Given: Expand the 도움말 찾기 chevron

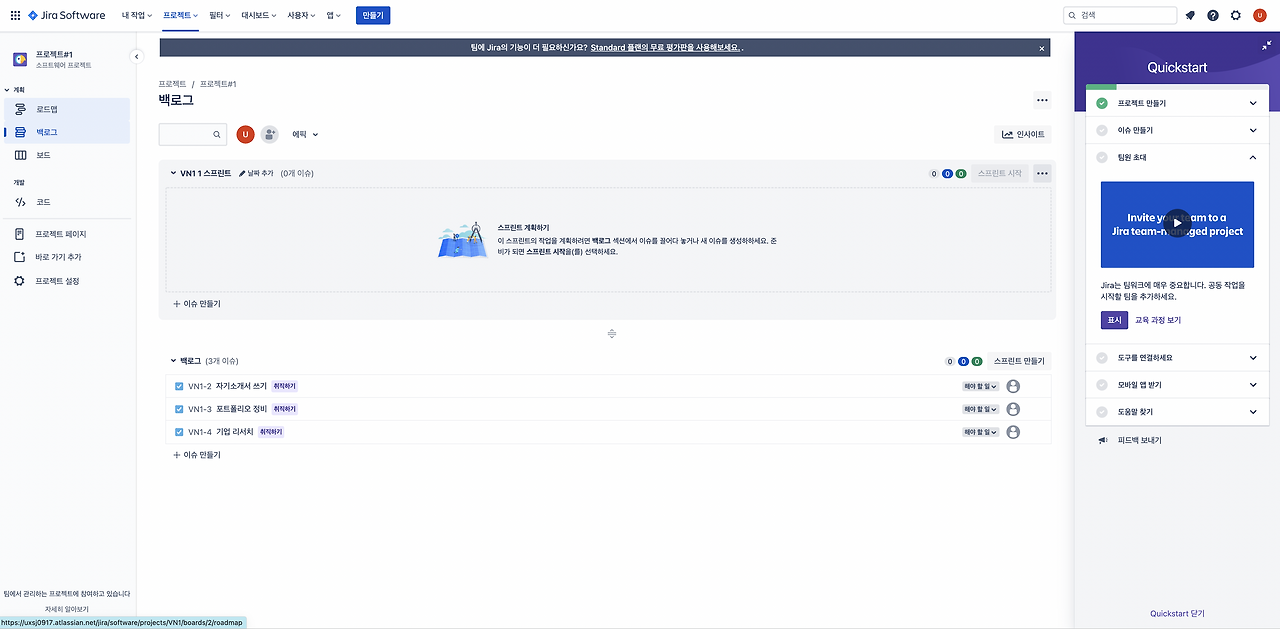Looking at the screenshot, I should click(x=1253, y=411).
